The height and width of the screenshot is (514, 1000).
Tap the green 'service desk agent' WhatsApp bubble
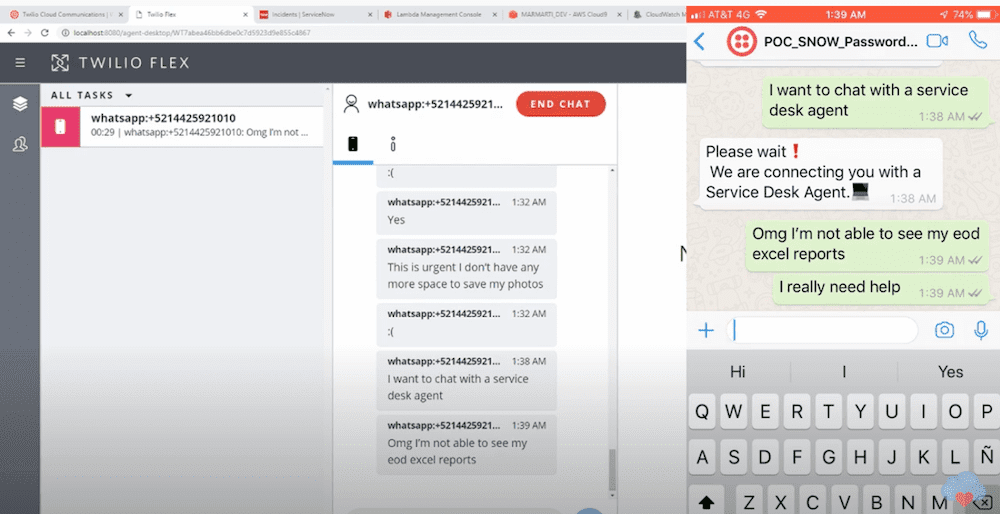pyautogui.click(x=876, y=103)
